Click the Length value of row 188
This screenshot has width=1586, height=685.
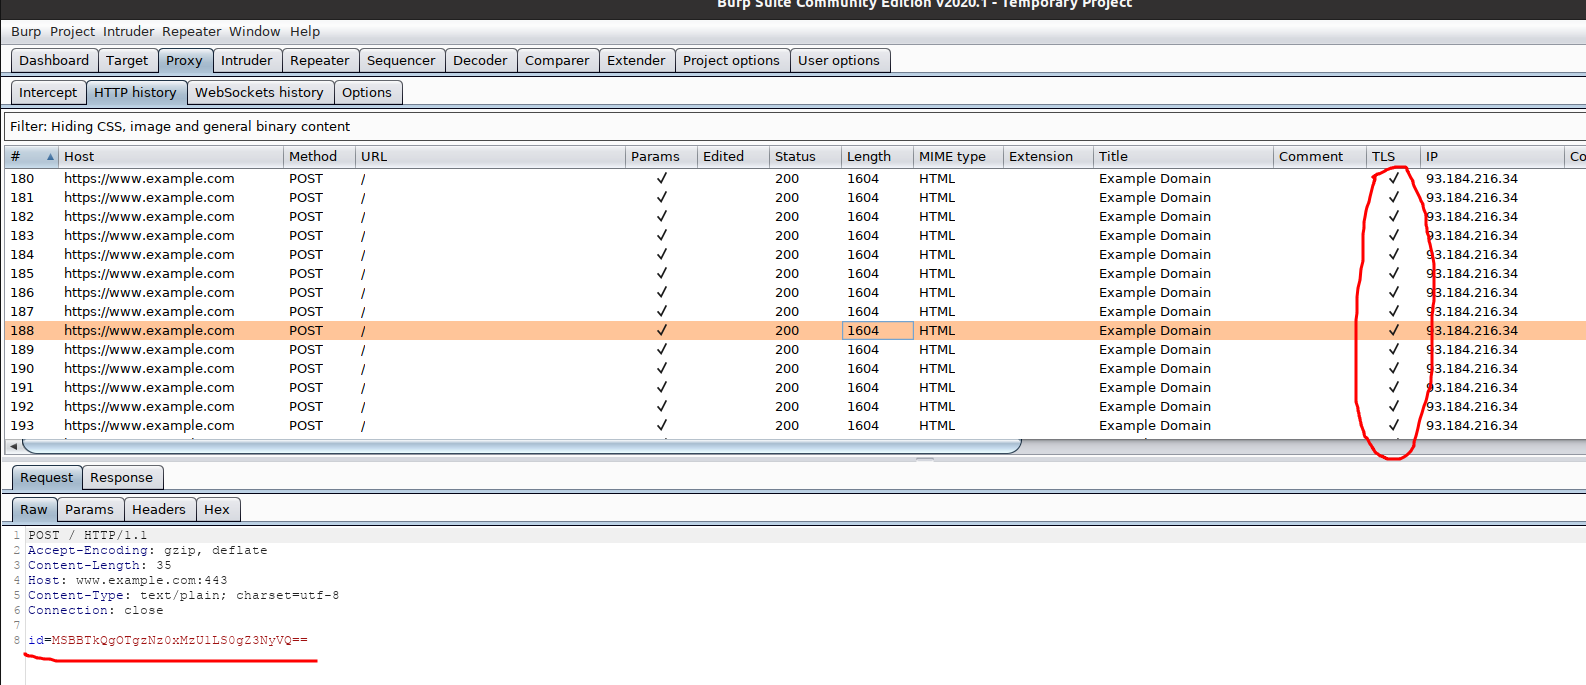point(877,331)
